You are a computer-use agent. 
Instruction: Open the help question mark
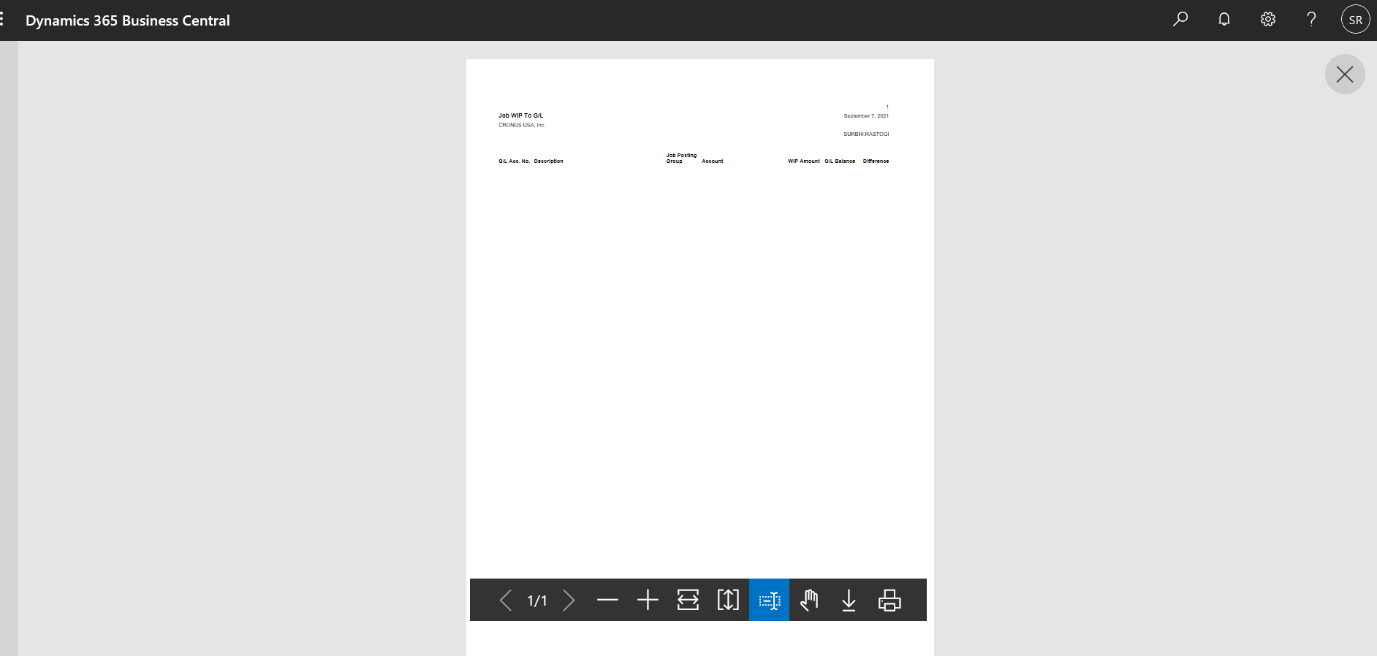coord(1311,19)
